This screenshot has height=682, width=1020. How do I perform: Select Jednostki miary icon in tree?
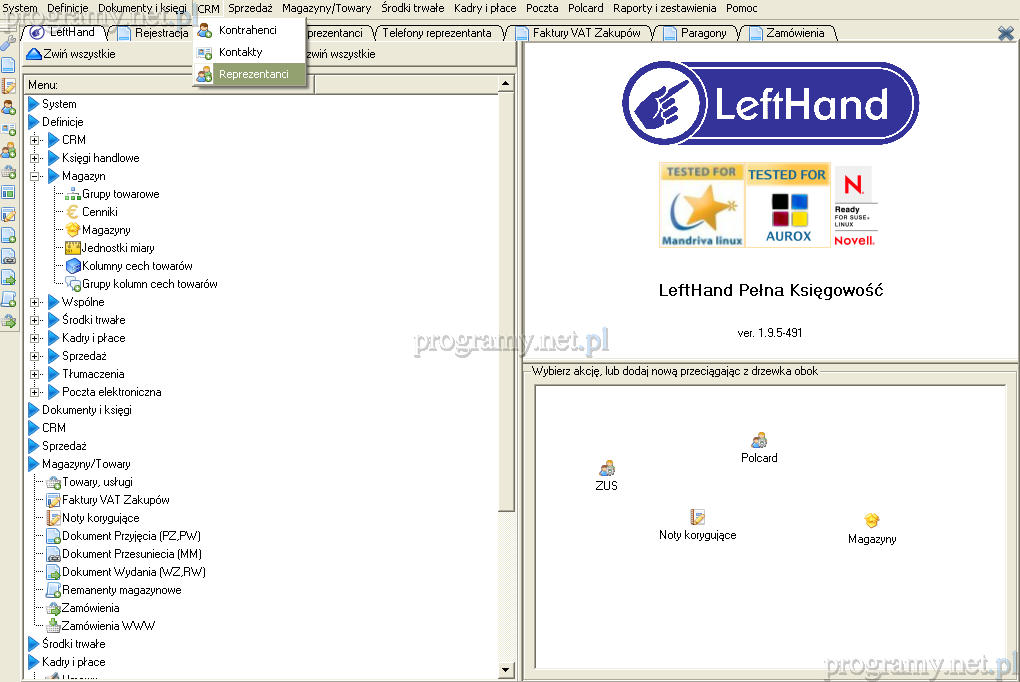tap(73, 248)
